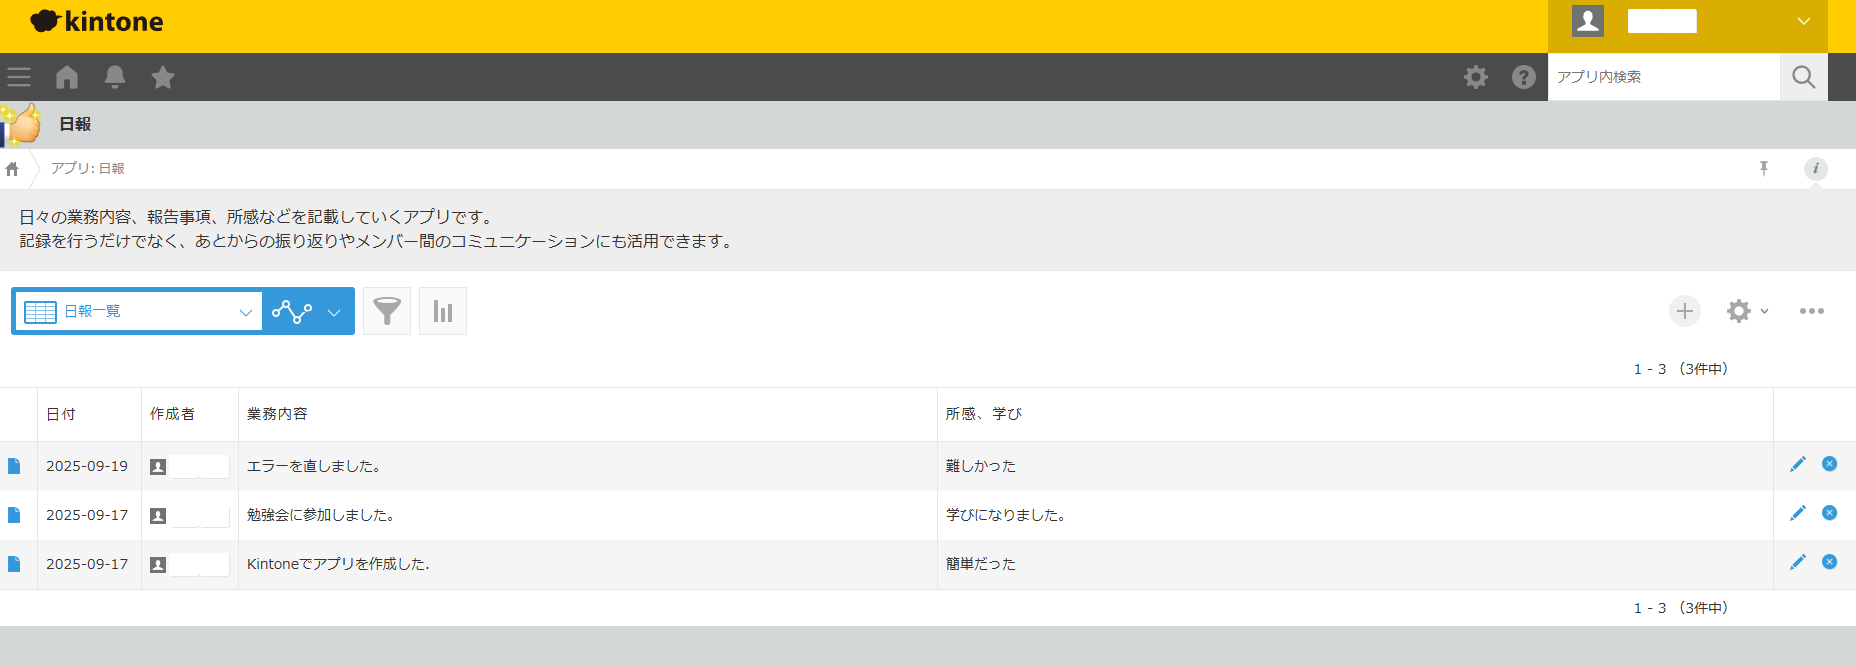Open the header settings gear

pyautogui.click(x=1476, y=77)
